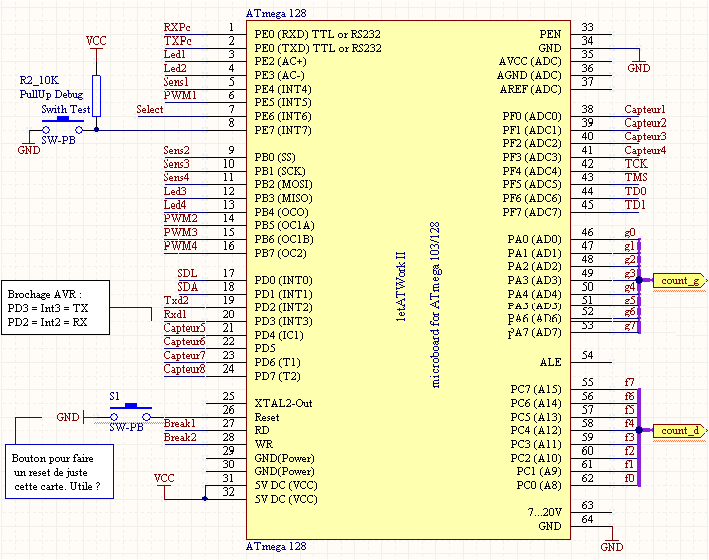Select the VCC power symbol above resistor R2
This screenshot has height=560, width=709.
click(x=96, y=41)
